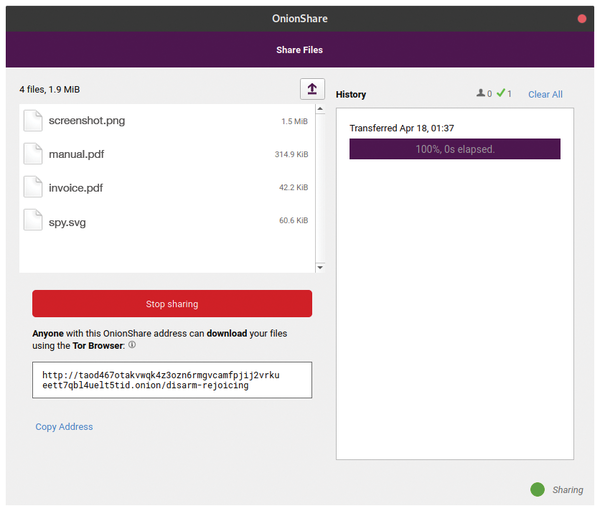
Task: Click the manual.pdf file icon
Action: [33, 154]
